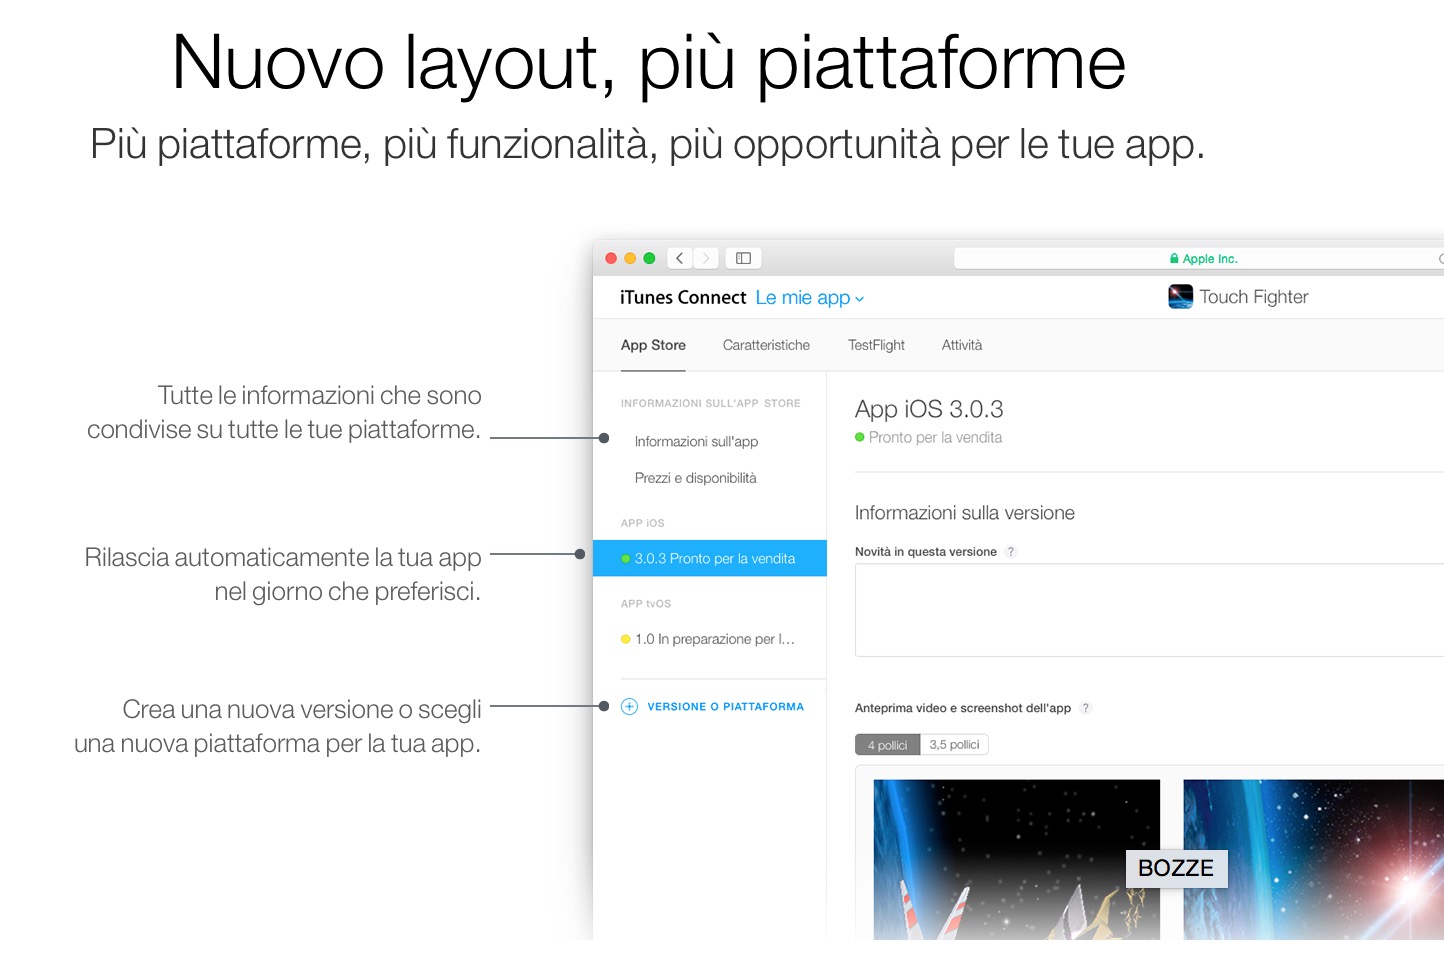Select 1.0 In preparazione tvOS version
The height and width of the screenshot is (962, 1444).
click(x=710, y=639)
